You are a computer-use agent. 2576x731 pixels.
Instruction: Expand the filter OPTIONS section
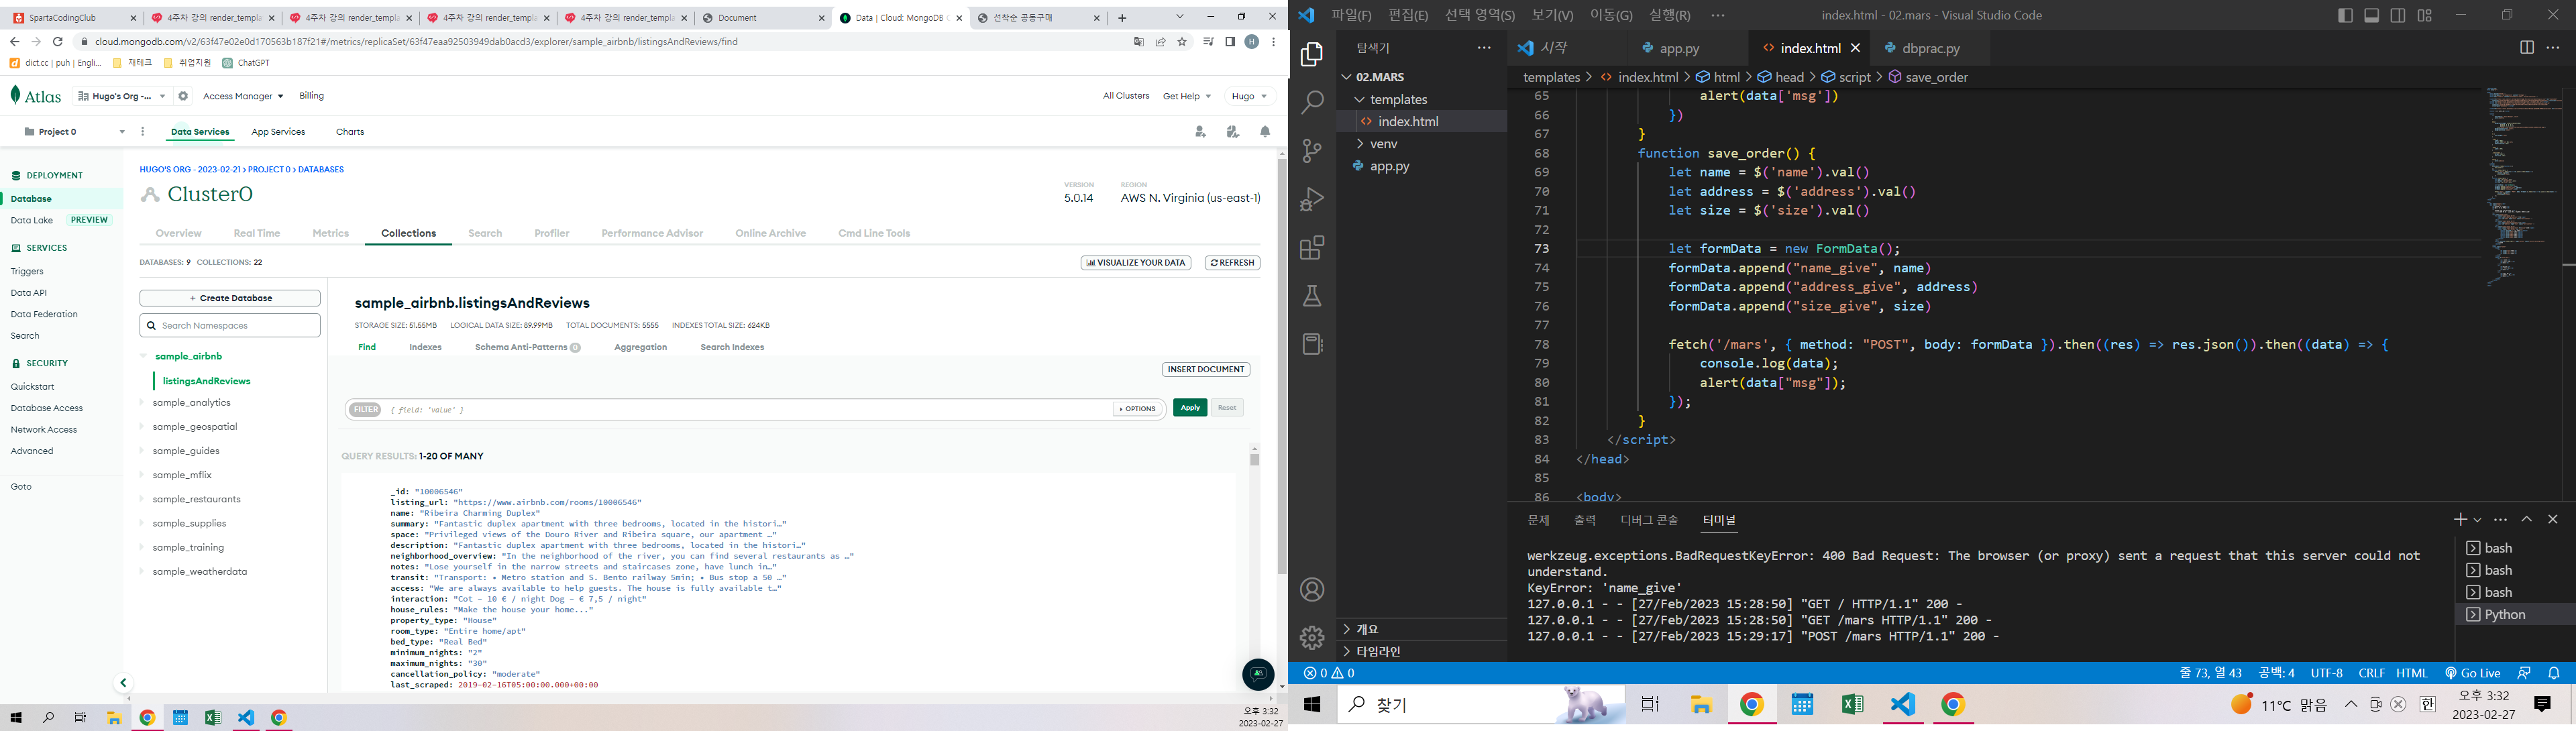pyautogui.click(x=1138, y=408)
